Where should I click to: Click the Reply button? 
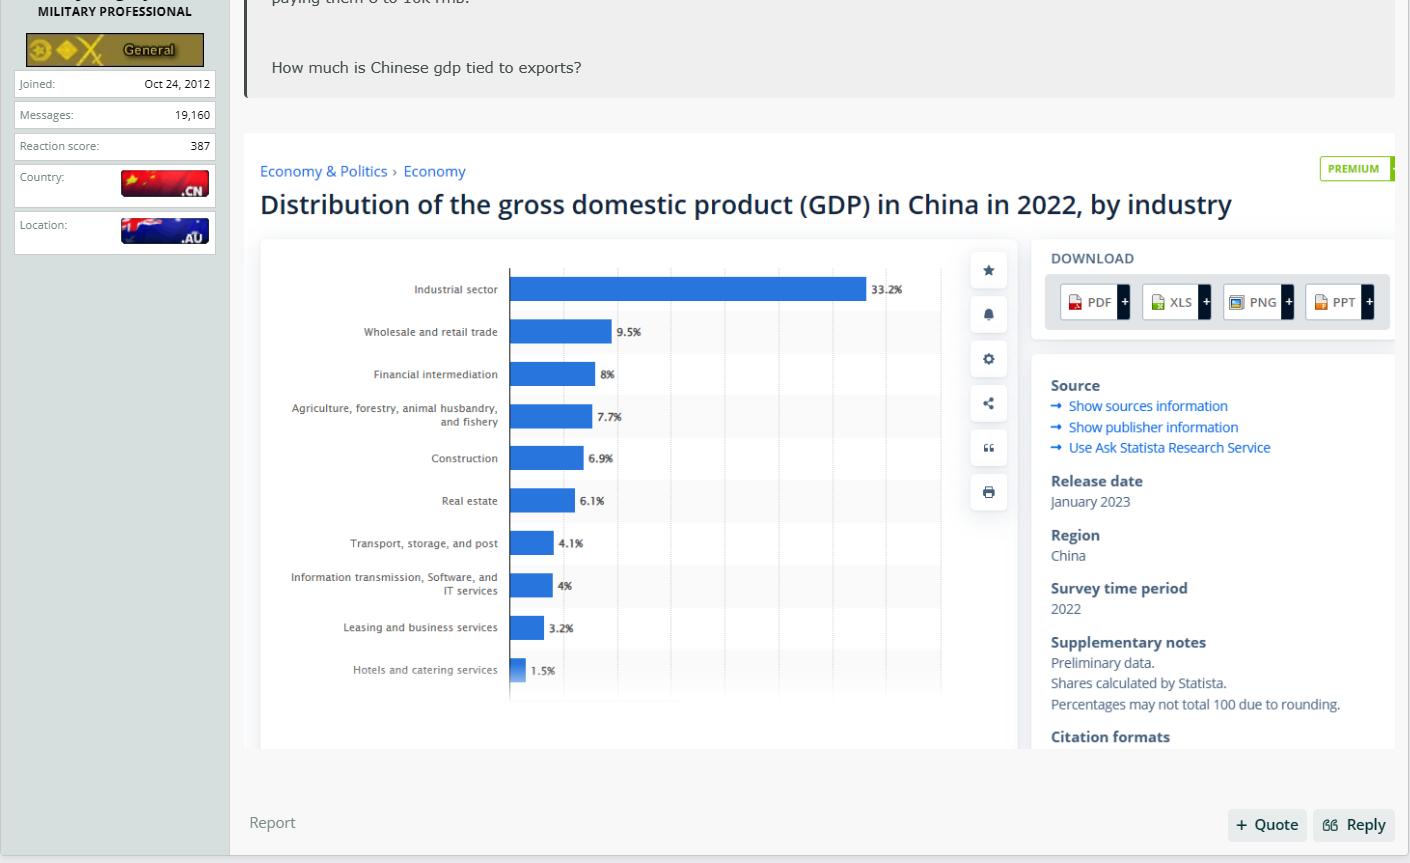pos(1354,825)
